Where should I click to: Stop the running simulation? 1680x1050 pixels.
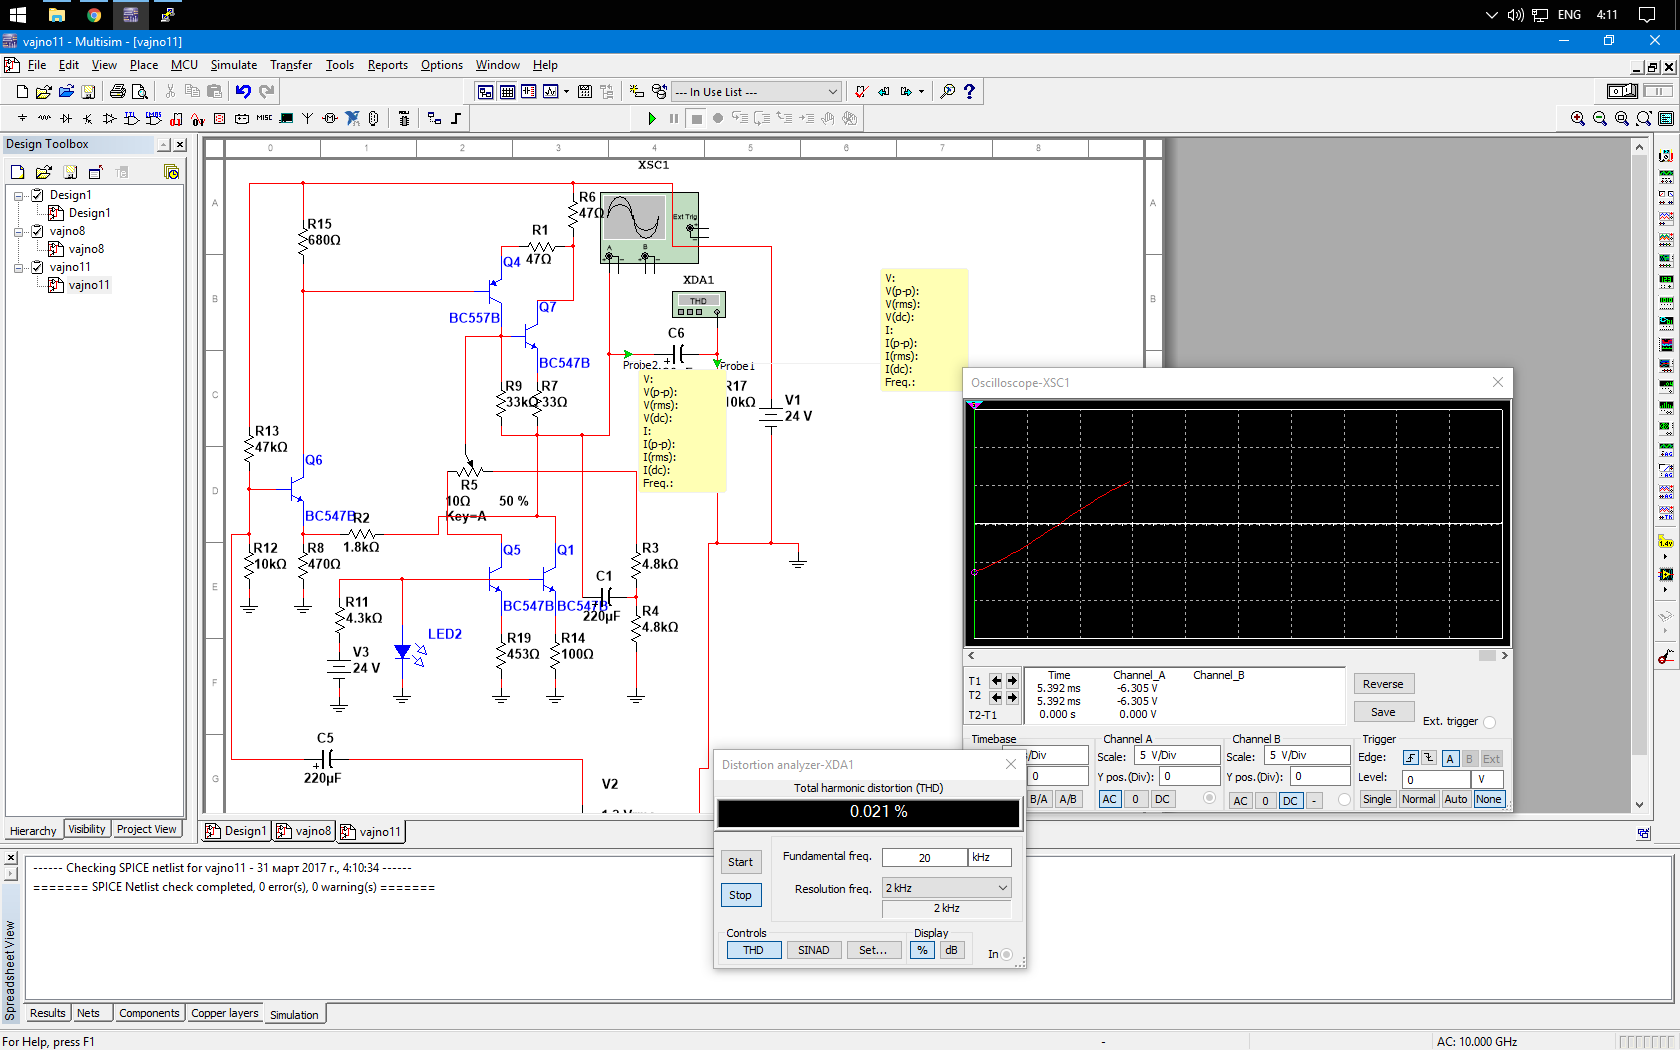point(697,118)
